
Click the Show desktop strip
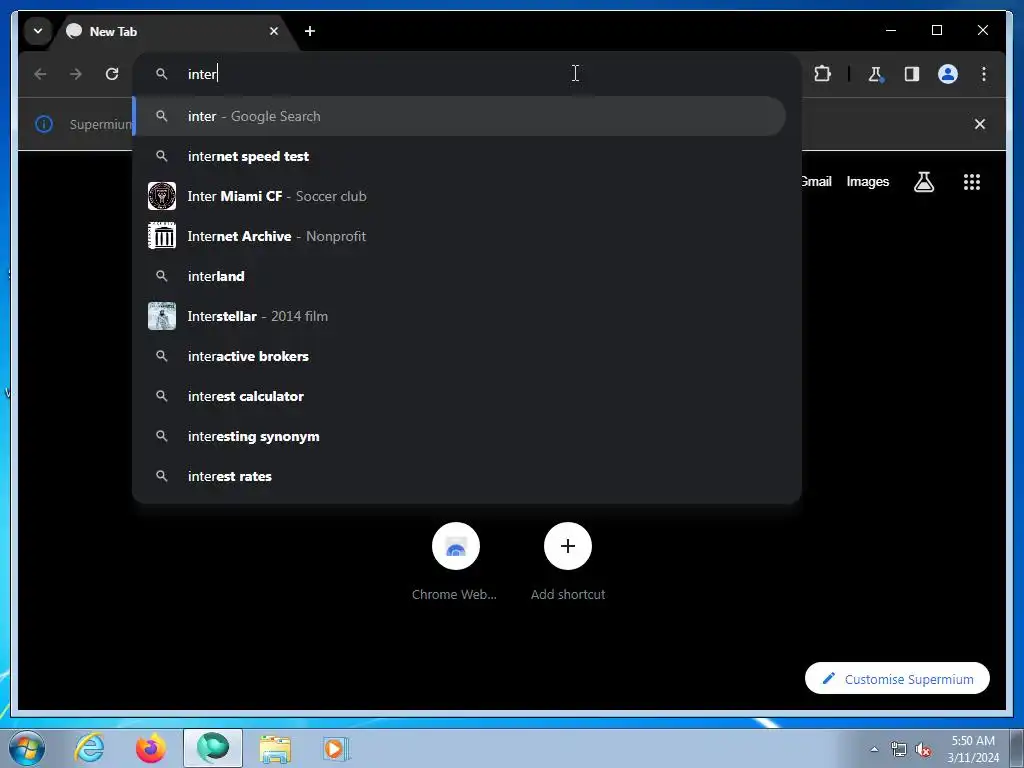(1017, 748)
